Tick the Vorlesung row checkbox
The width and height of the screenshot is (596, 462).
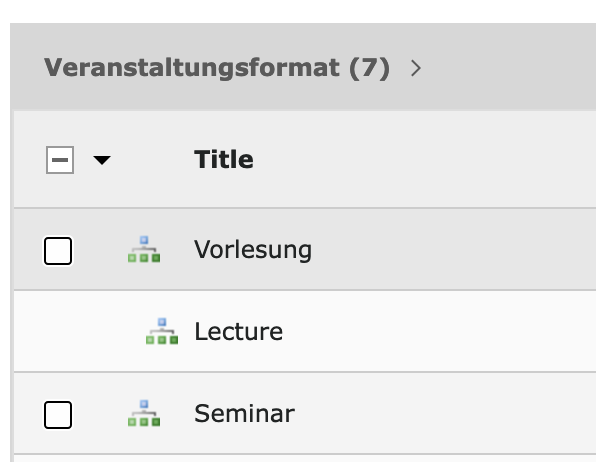pyautogui.click(x=58, y=251)
